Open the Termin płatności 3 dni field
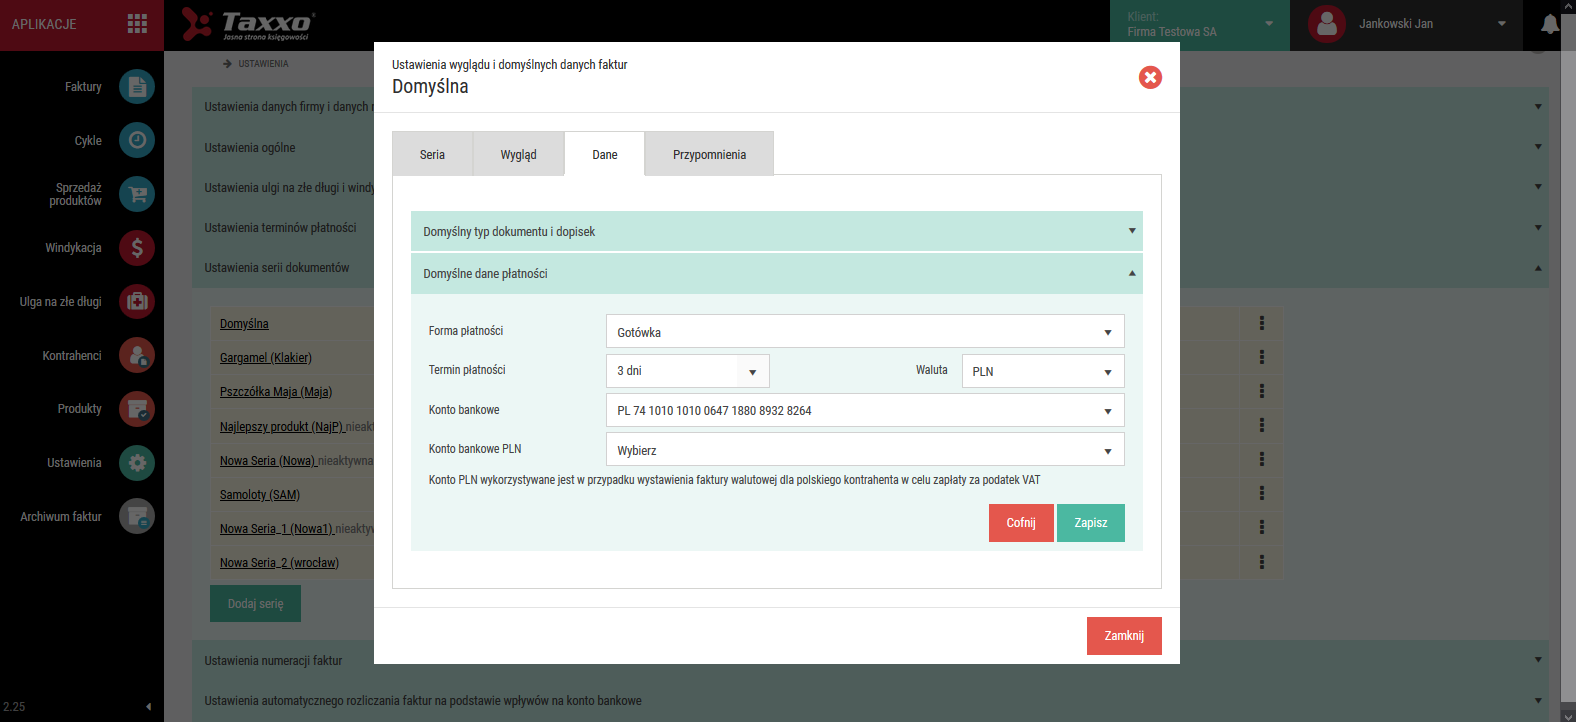The image size is (1576, 722). tap(688, 371)
